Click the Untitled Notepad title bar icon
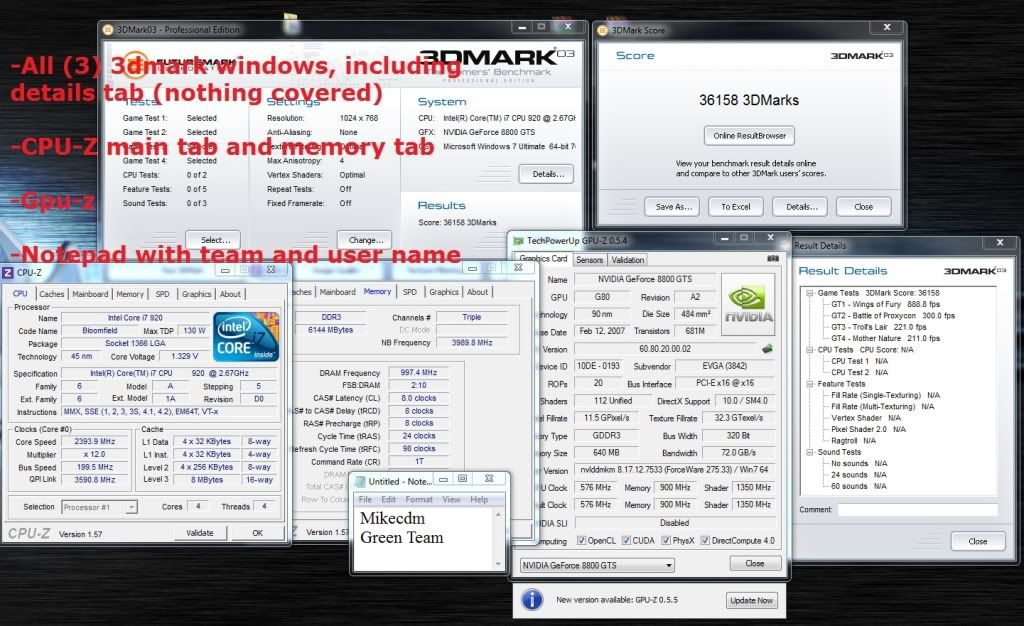The height and width of the screenshot is (626, 1024). [359, 481]
